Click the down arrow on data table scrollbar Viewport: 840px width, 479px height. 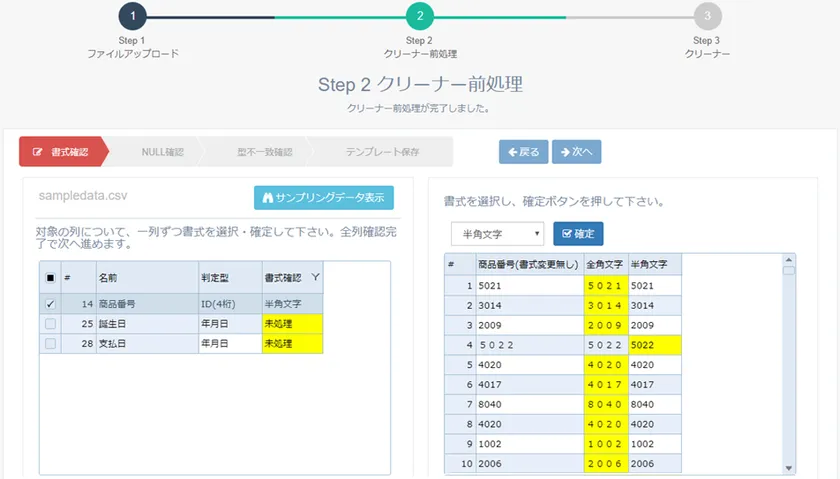tap(789, 467)
